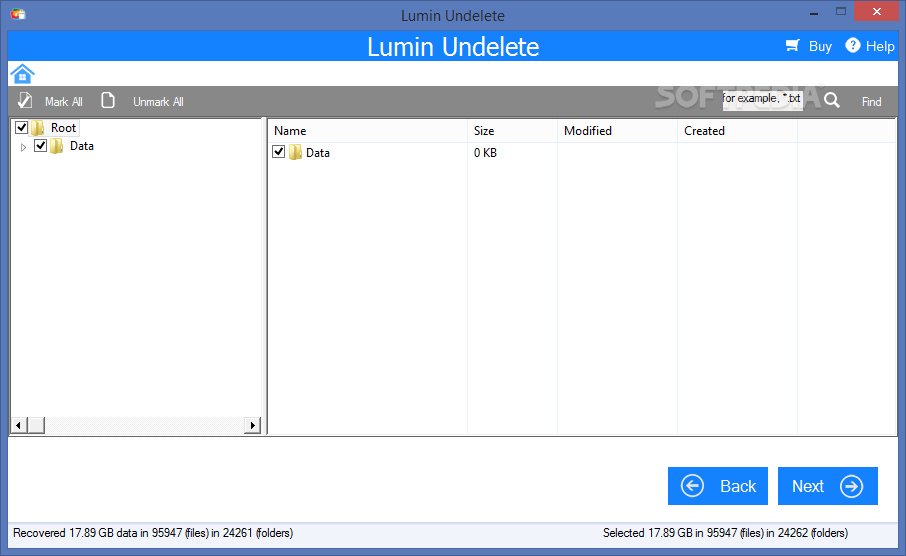This screenshot has height=556, width=906.
Task: Click the Recovered 17.89 GB status text
Action: pos(153,533)
